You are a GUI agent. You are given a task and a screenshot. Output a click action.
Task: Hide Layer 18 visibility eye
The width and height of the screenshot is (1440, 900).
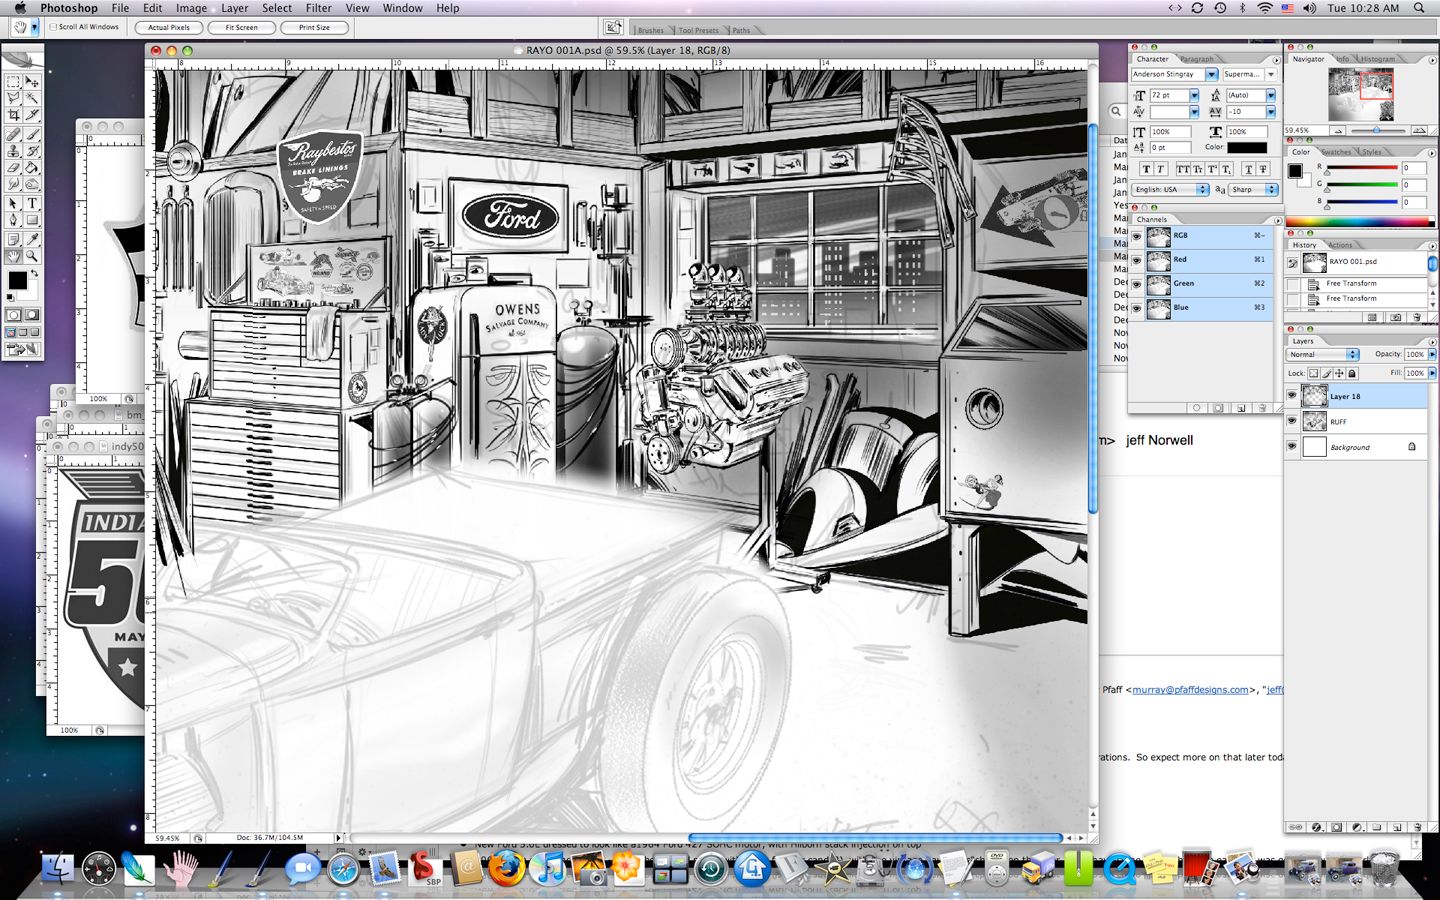pos(1292,396)
